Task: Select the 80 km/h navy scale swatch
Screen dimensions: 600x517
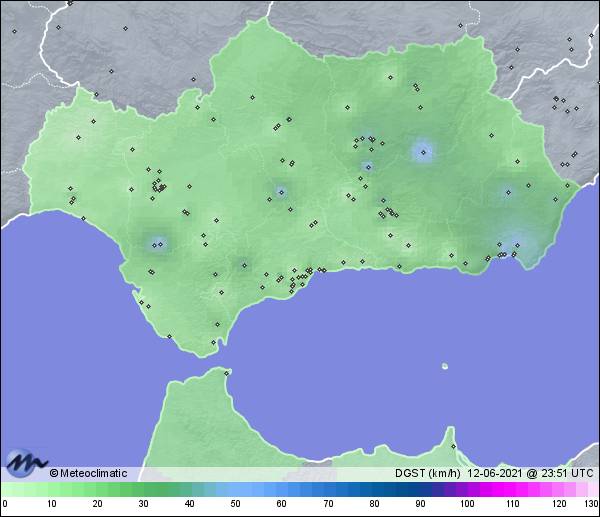Action: pos(374,488)
